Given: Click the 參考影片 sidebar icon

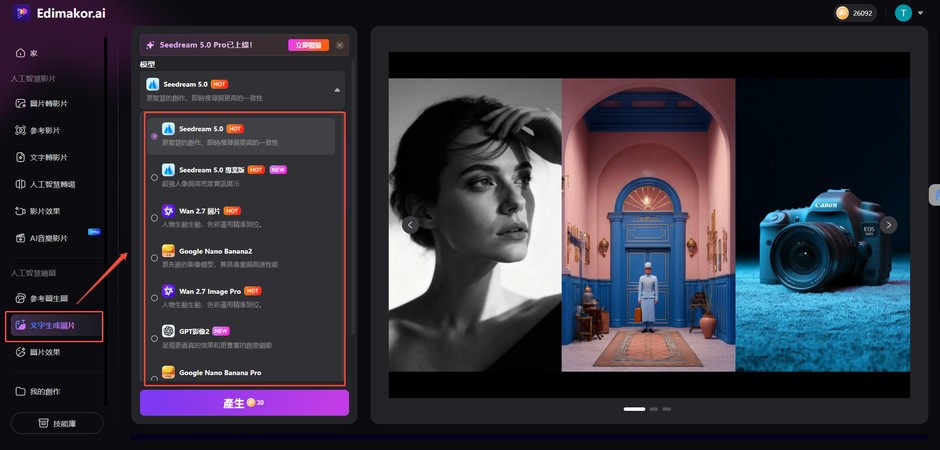Looking at the screenshot, I should pyautogui.click(x=21, y=131).
